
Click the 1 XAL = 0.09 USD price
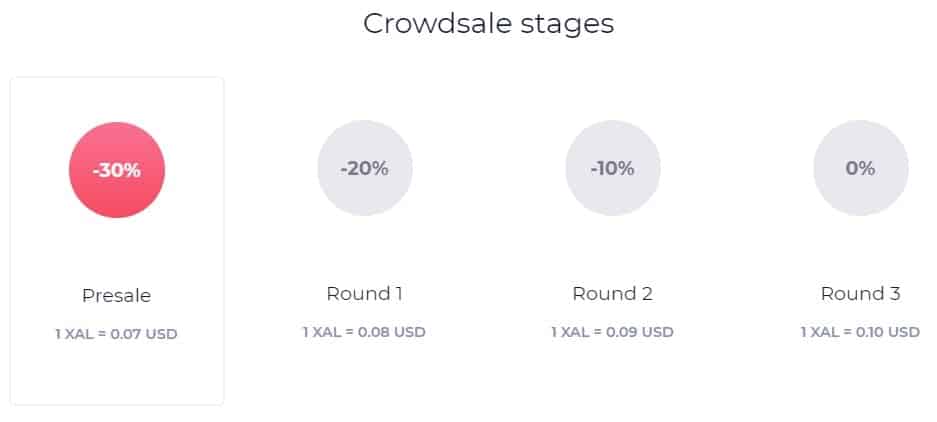click(x=613, y=332)
